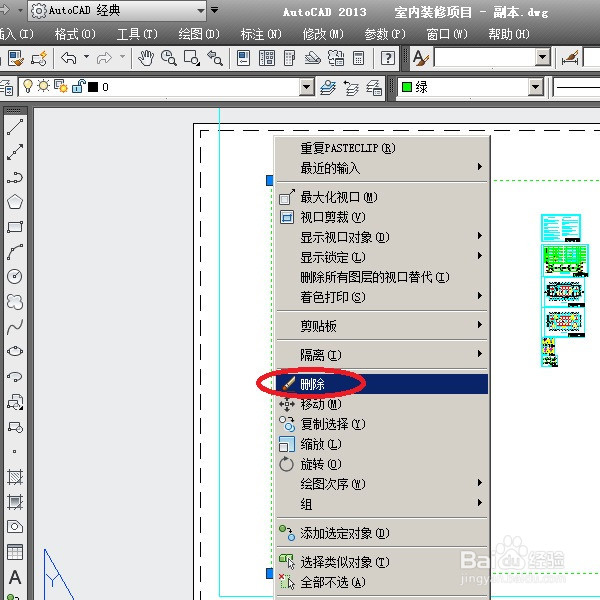Activate Zoom Realtime tool
The image size is (600, 600).
pos(169,58)
